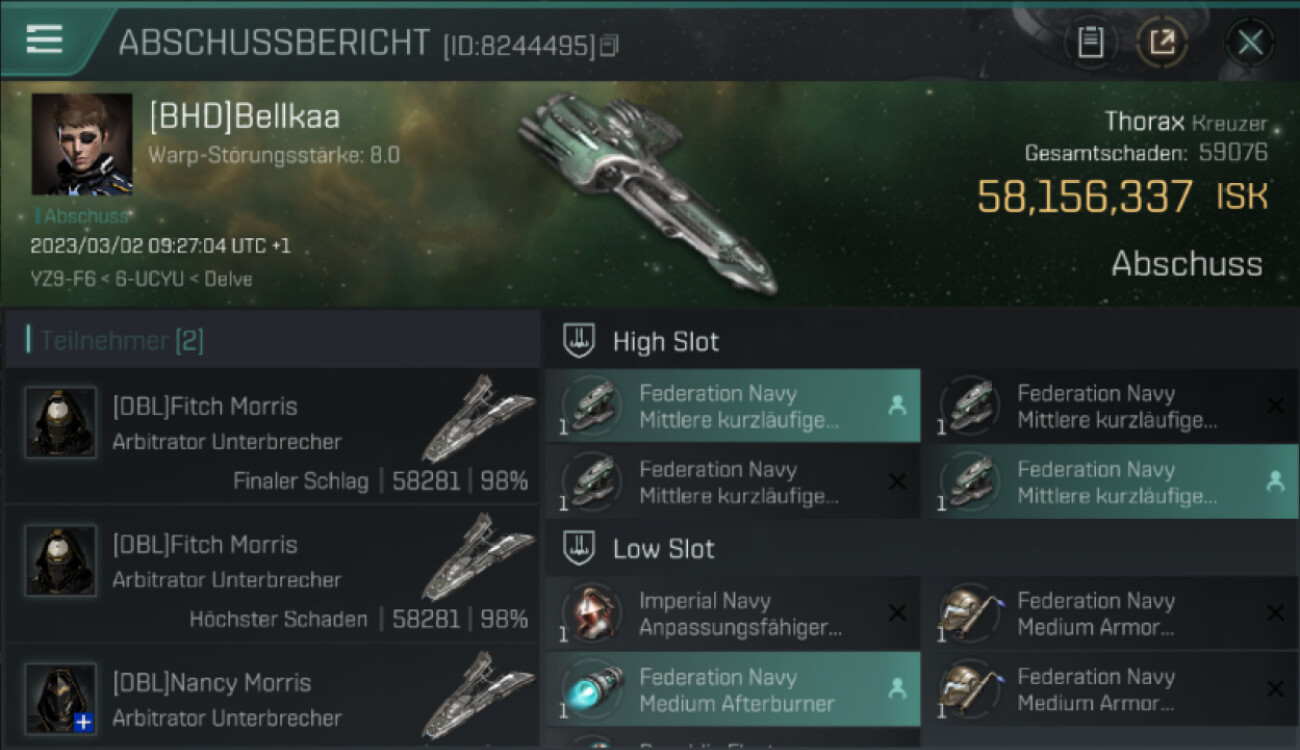The image size is (1300, 750).
Task: Tap the first Federation Navy Medium Armor module
Action: click(x=1110, y=613)
